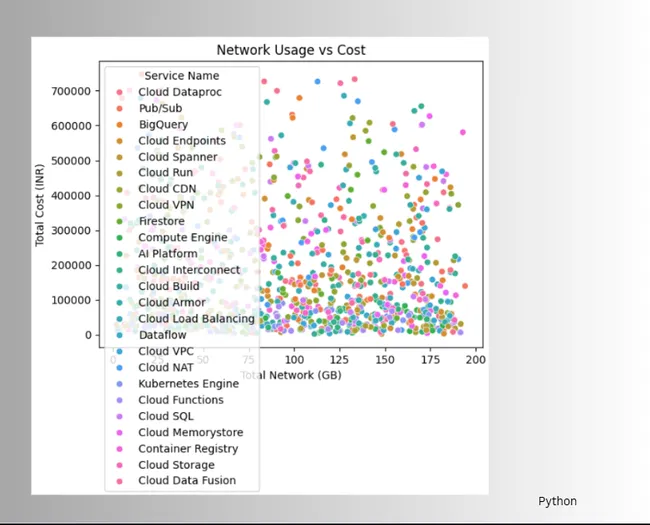Select 'Dataflow' legend label

click(162, 335)
